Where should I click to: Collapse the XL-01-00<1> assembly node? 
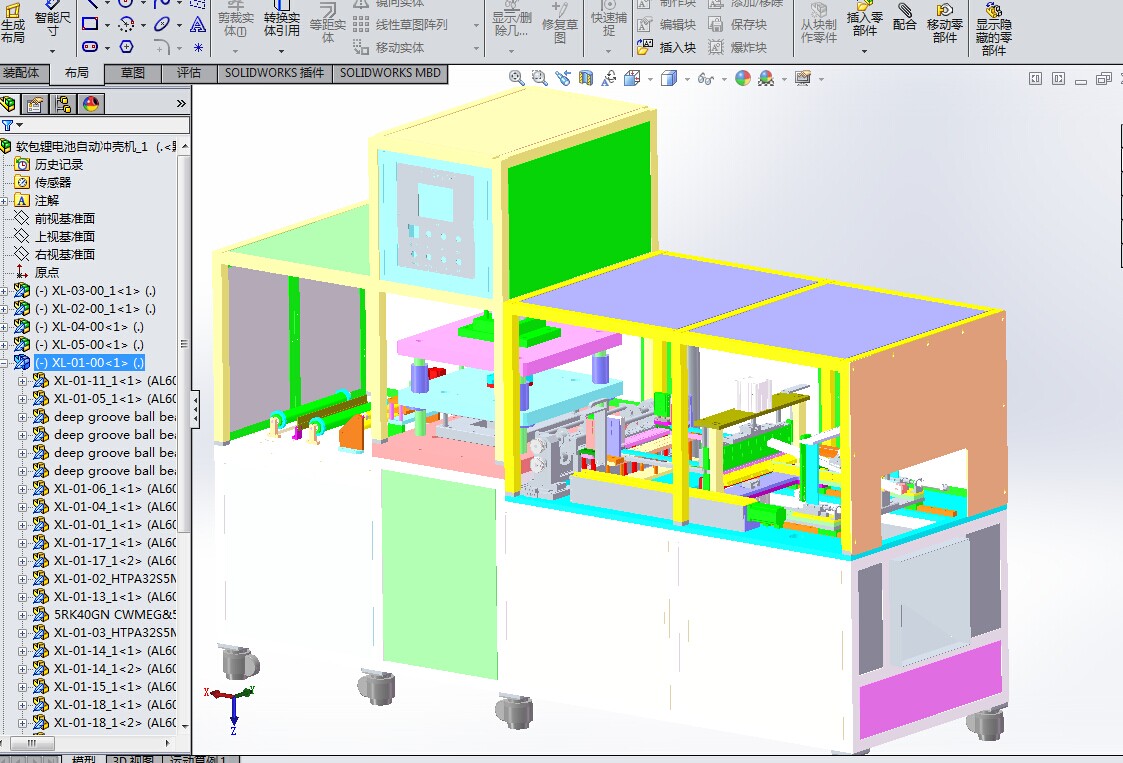tap(5, 362)
